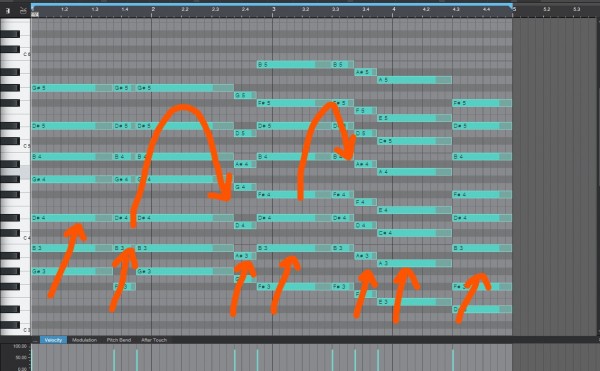This screenshot has width=600, height=371.
Task: Open the automation lane add/remove button
Action: (35, 340)
